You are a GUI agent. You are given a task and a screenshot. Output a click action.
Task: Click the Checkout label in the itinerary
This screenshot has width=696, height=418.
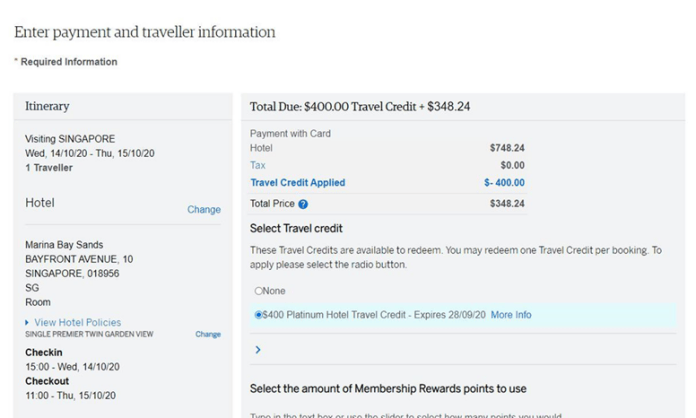[48, 381]
